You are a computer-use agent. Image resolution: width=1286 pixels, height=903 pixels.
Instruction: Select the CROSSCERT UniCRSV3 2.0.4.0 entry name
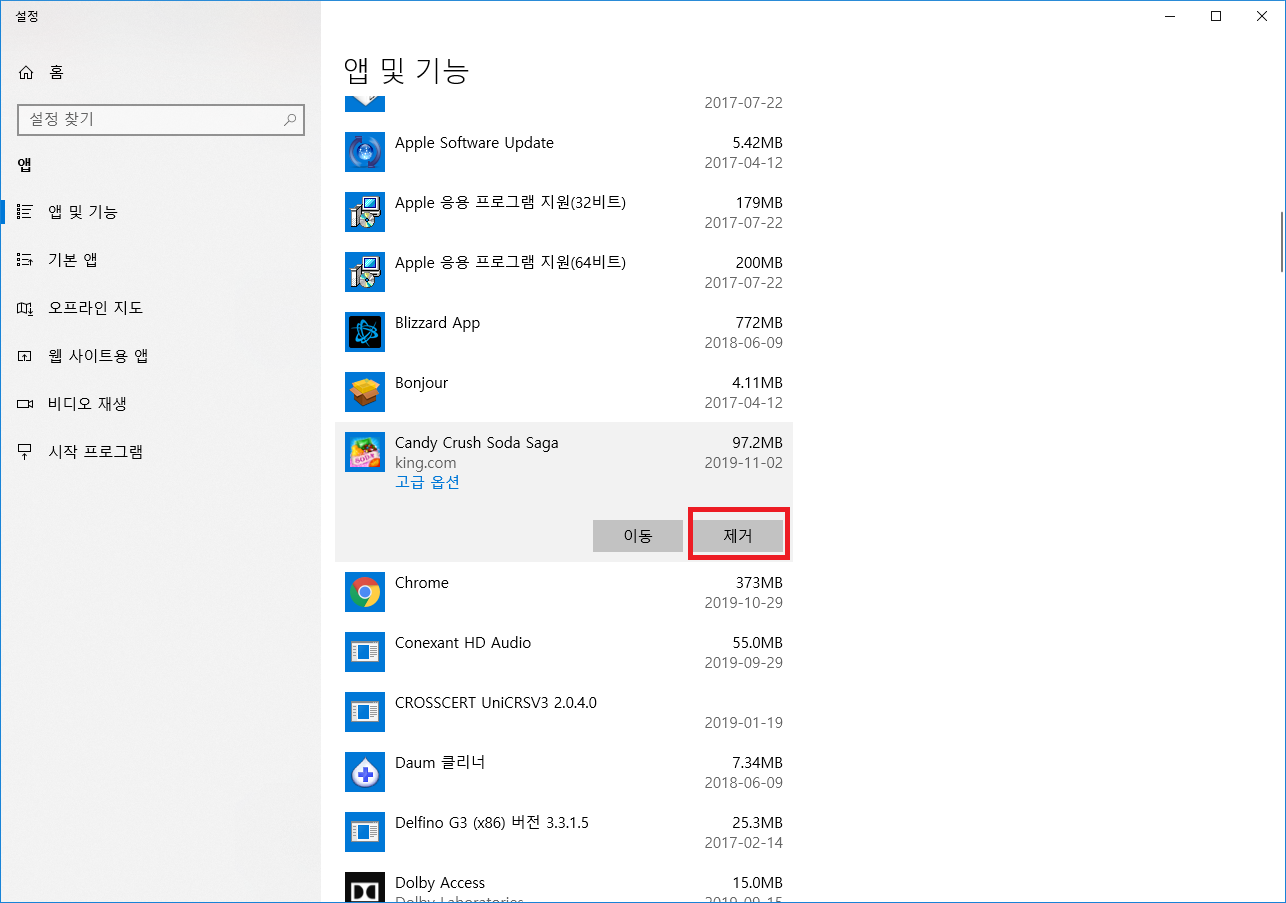pos(496,703)
